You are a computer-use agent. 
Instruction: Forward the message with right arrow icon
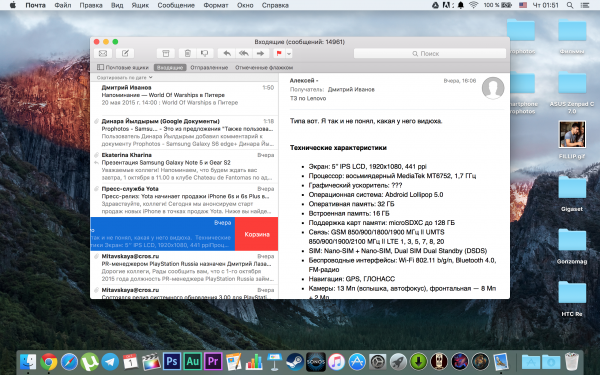[x=261, y=54]
